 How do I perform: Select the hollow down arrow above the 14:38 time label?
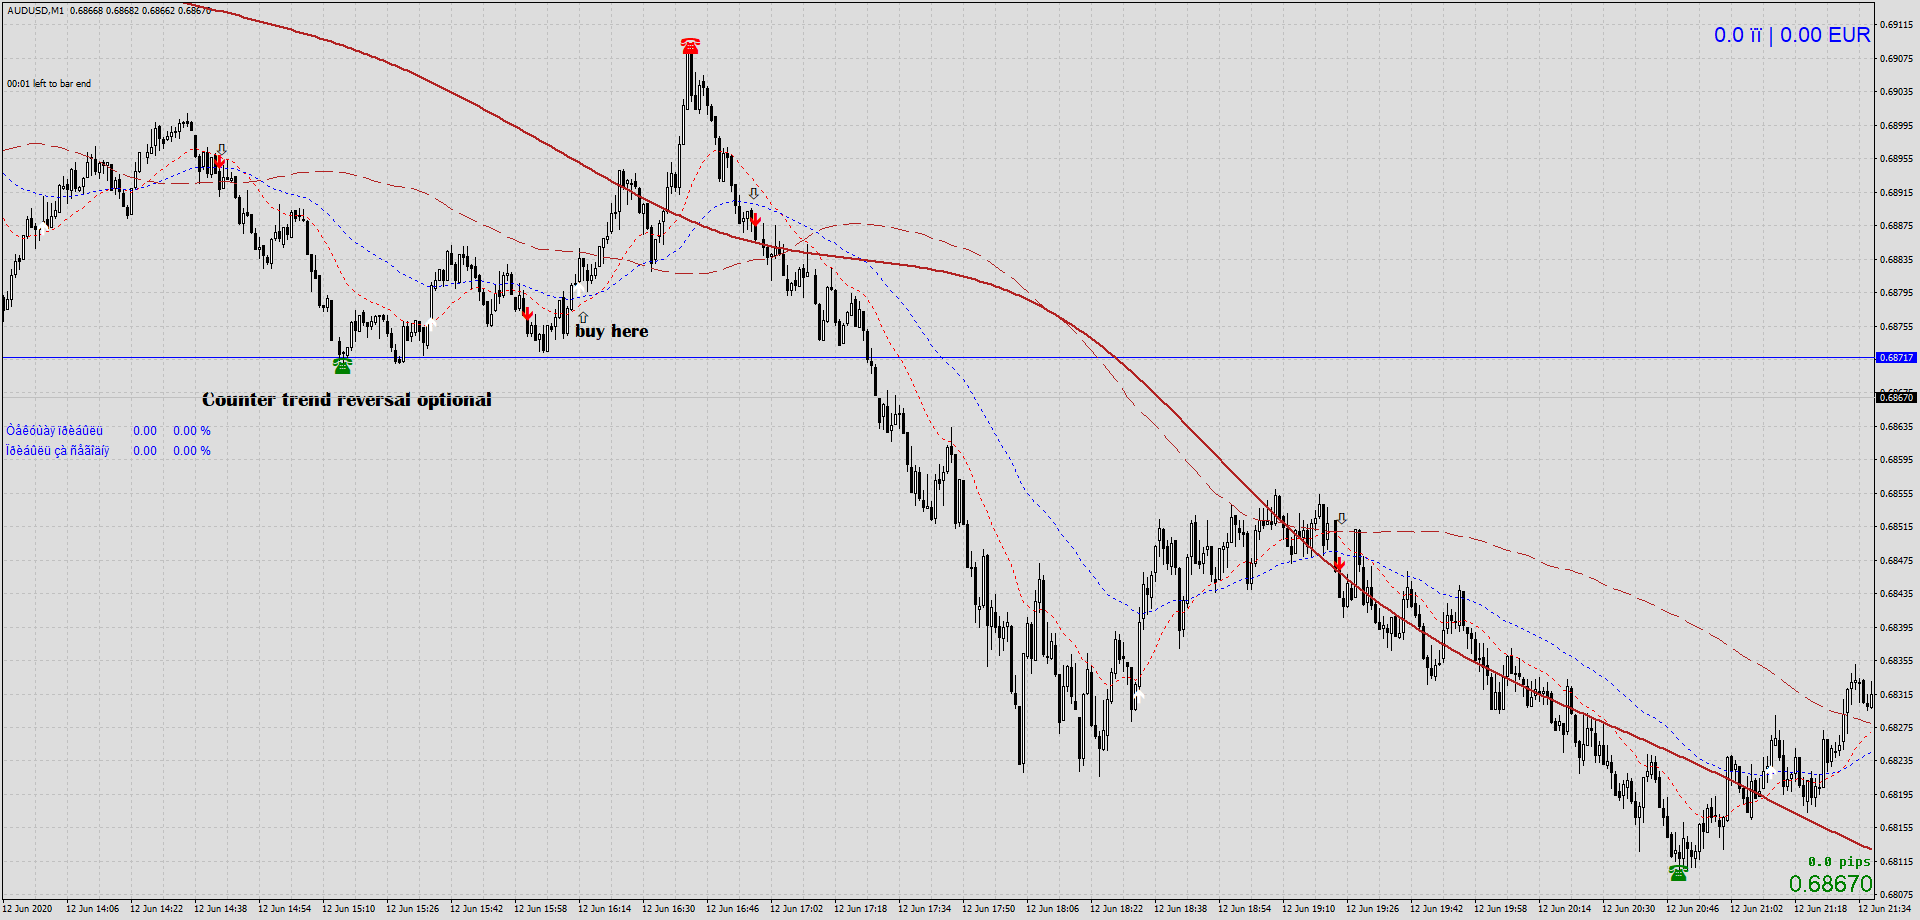coord(222,149)
